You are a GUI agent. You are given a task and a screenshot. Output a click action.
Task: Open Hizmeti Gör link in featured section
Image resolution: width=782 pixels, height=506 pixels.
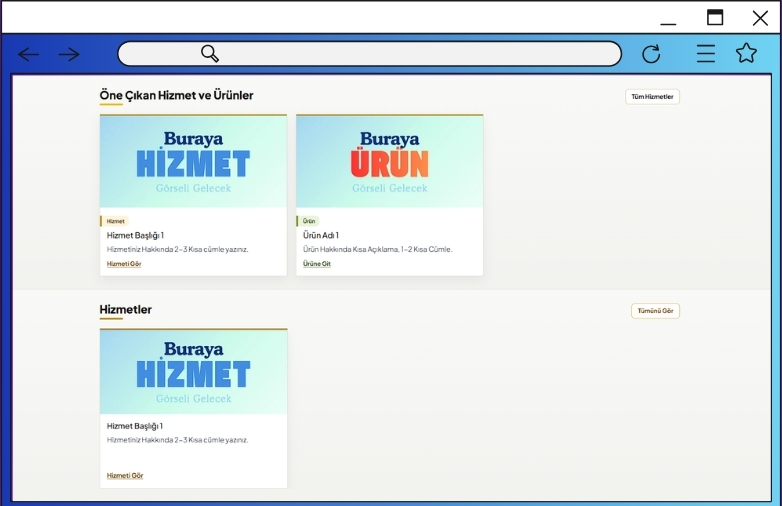pyautogui.click(x=124, y=264)
